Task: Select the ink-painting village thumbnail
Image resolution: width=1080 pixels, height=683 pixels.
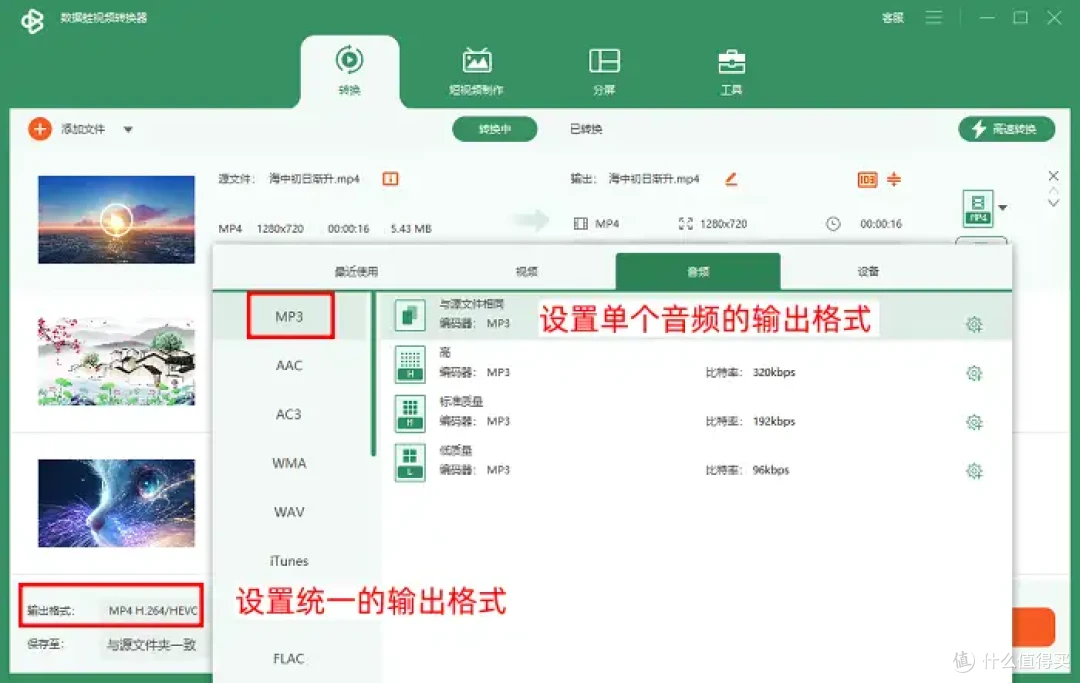Action: click(116, 361)
